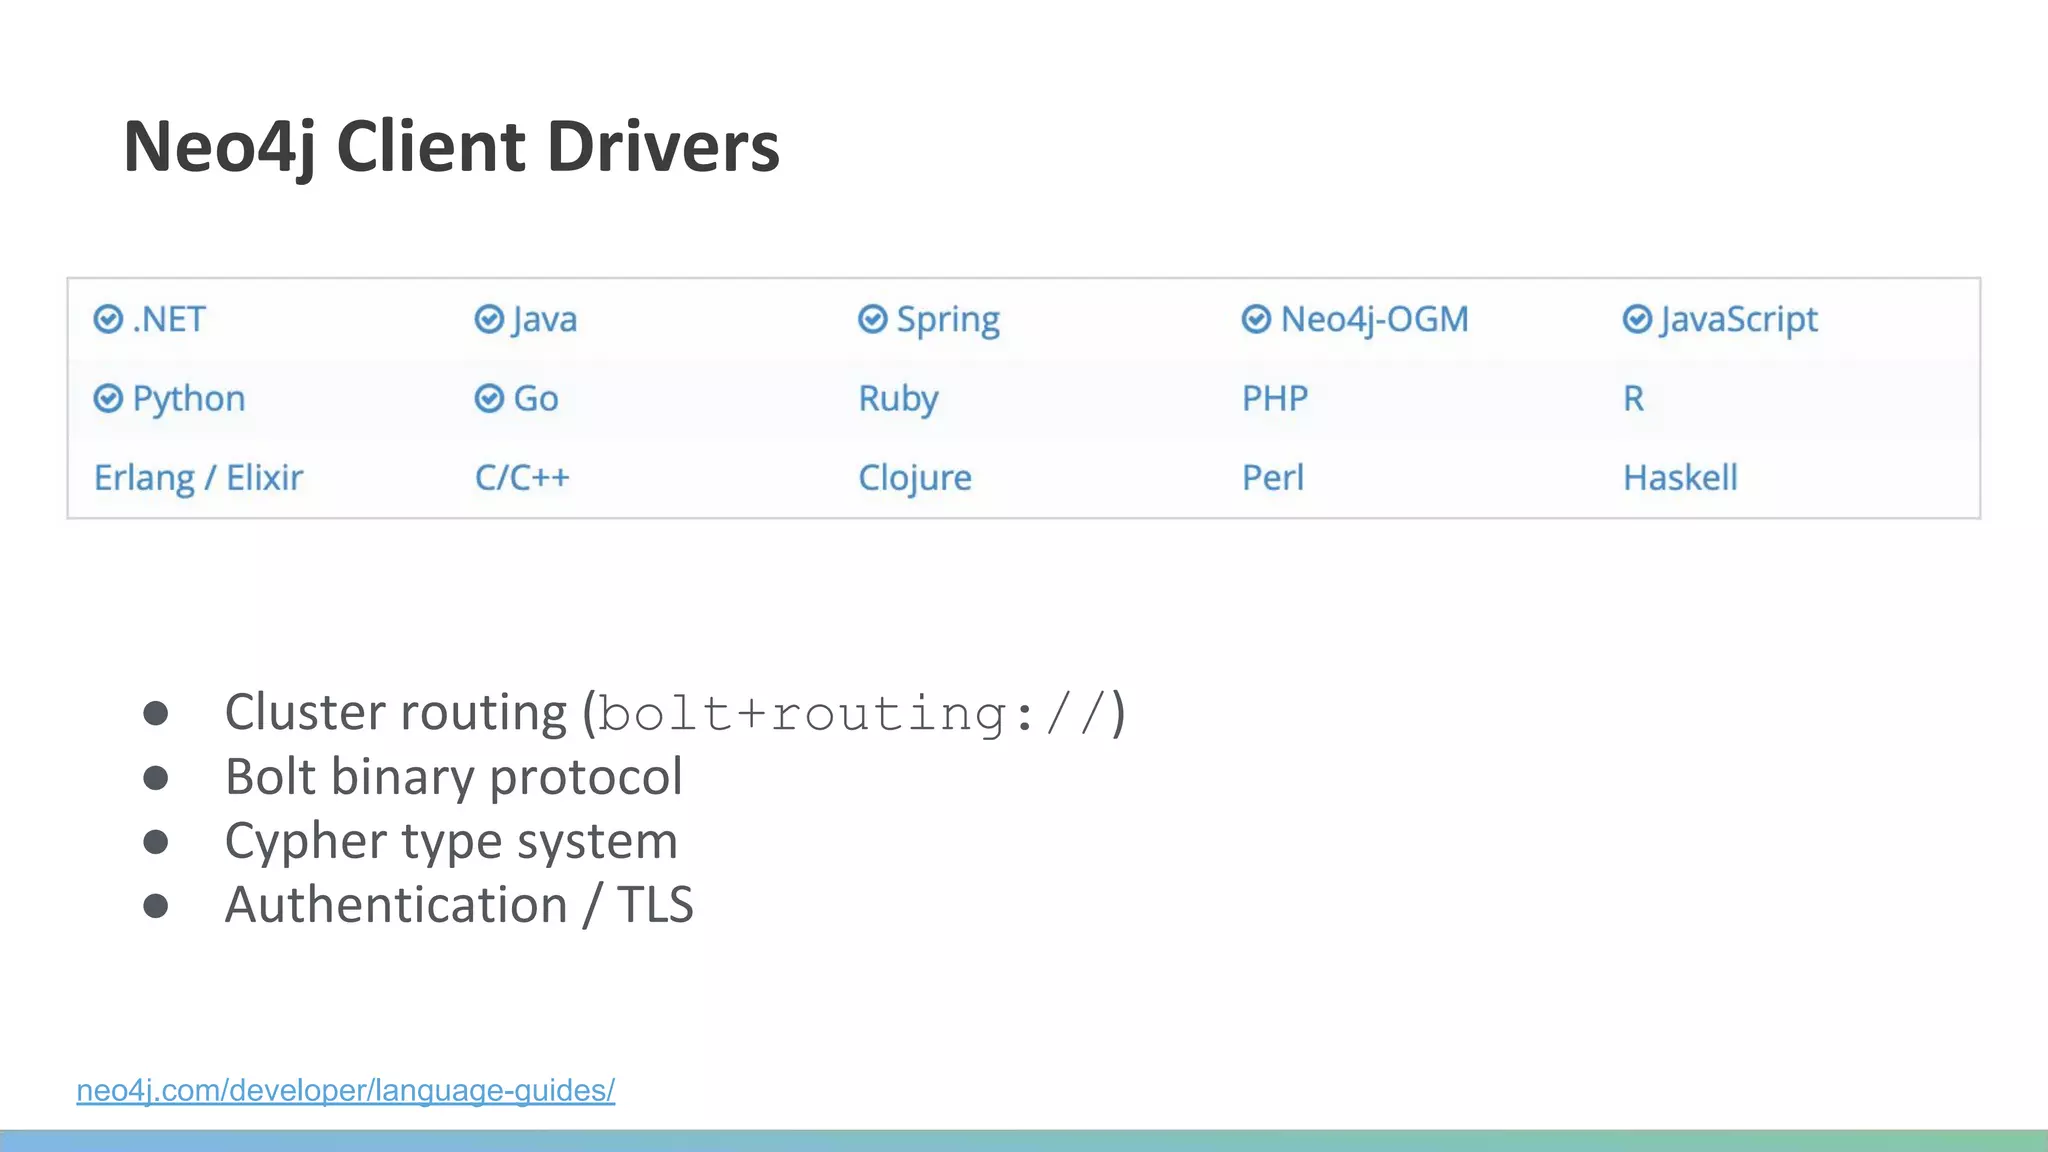Click the 'Neo4j Client Drivers' title
2048x1152 pixels.
click(x=451, y=148)
